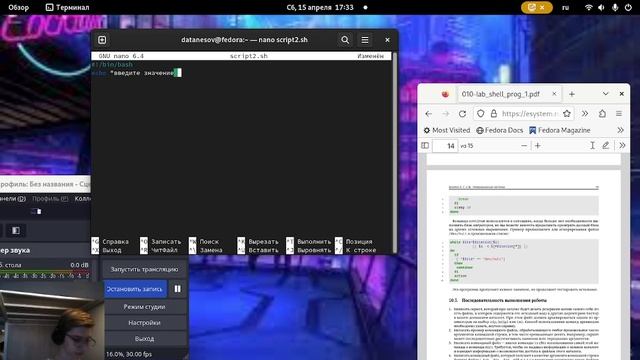Click Остановить запись button in OBS
The image size is (640, 360).
click(x=135, y=289)
